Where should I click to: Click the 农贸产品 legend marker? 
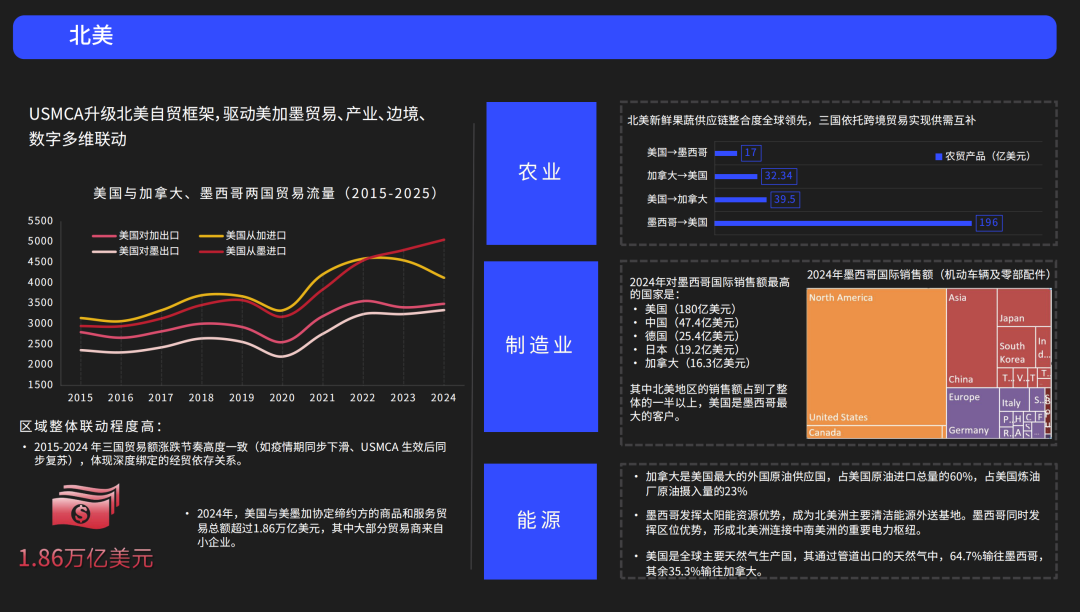click(x=938, y=157)
